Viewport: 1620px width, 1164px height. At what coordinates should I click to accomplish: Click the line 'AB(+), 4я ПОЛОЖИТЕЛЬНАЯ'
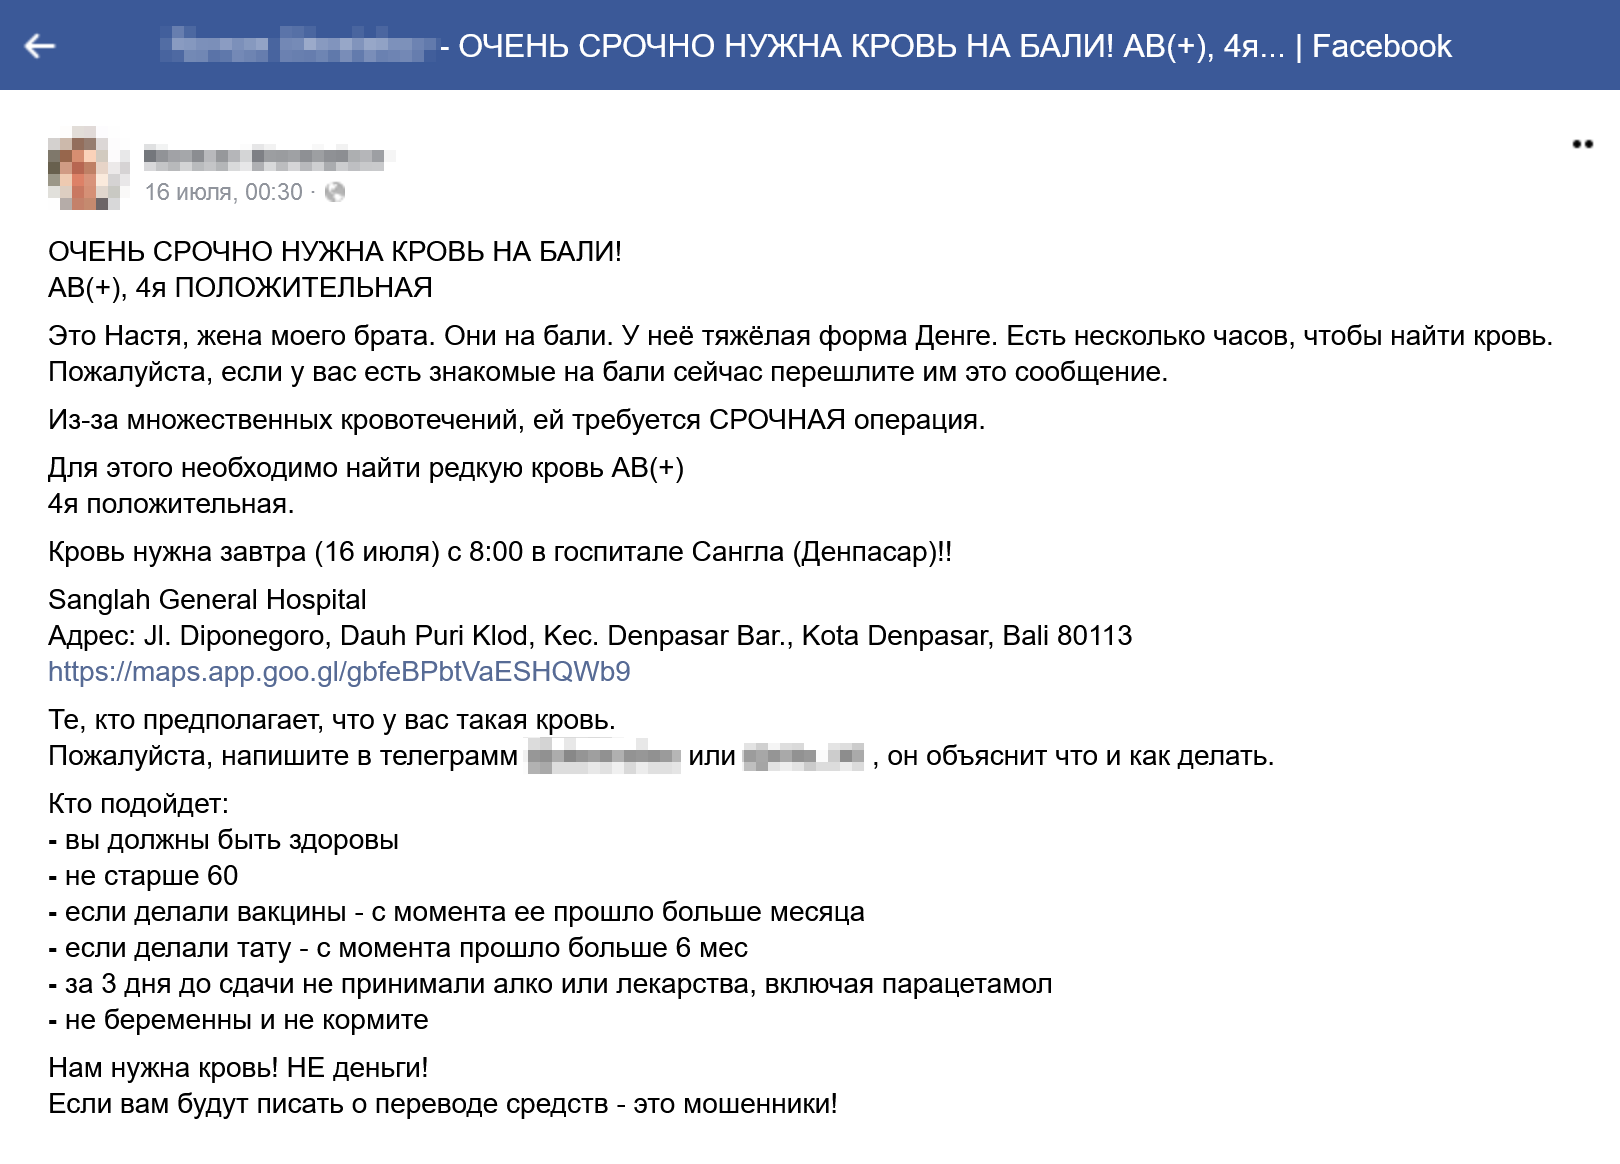(240, 288)
